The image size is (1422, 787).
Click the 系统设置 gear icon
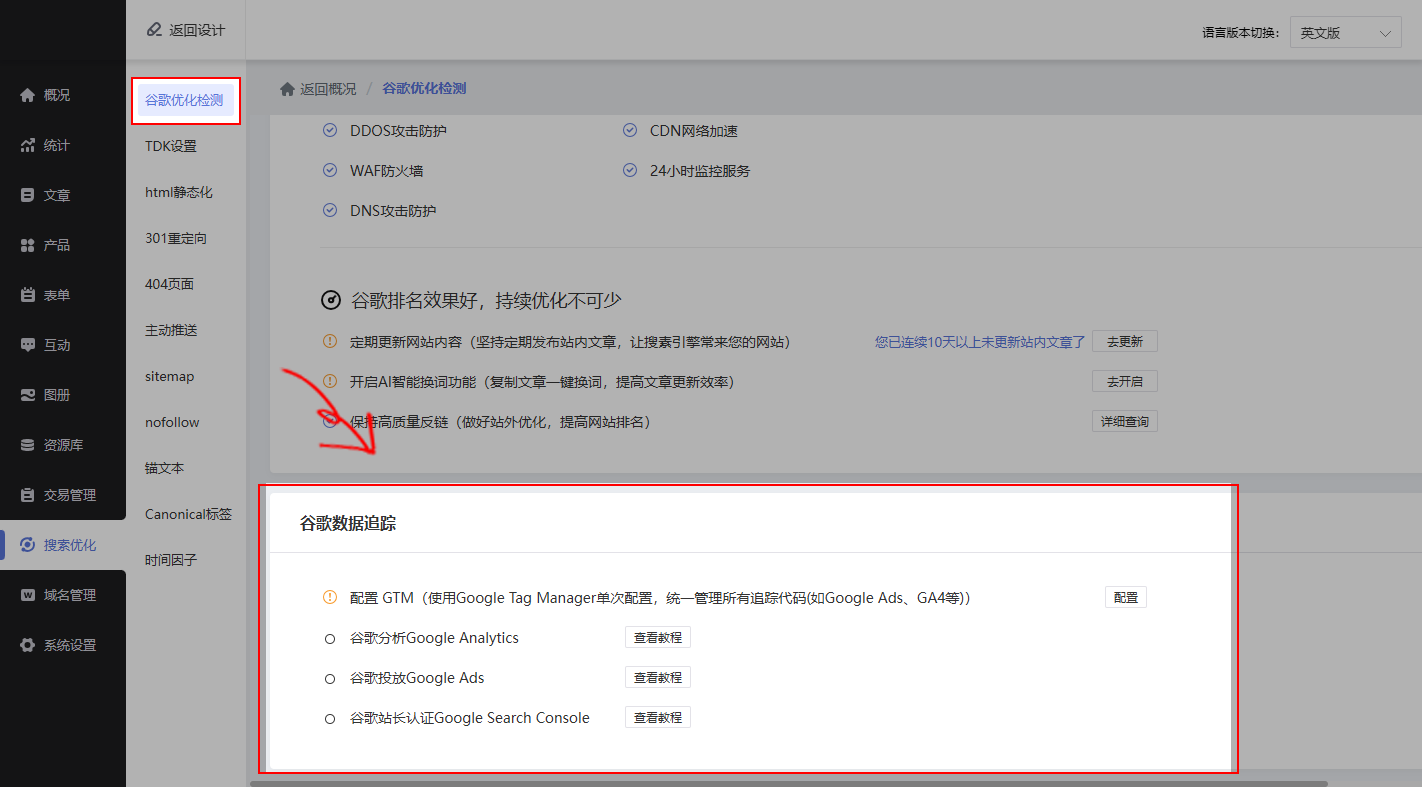[x=28, y=645]
